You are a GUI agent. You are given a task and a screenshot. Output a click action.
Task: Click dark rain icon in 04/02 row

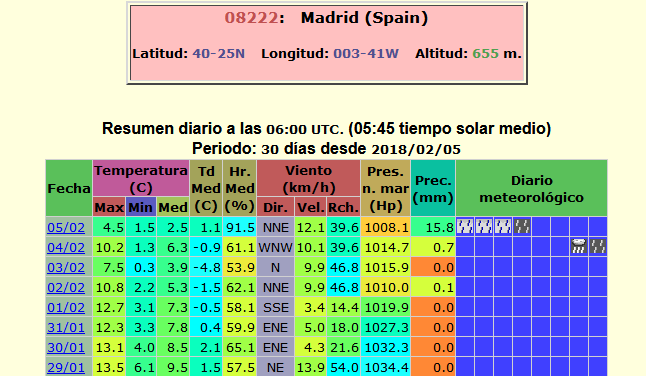(598, 246)
